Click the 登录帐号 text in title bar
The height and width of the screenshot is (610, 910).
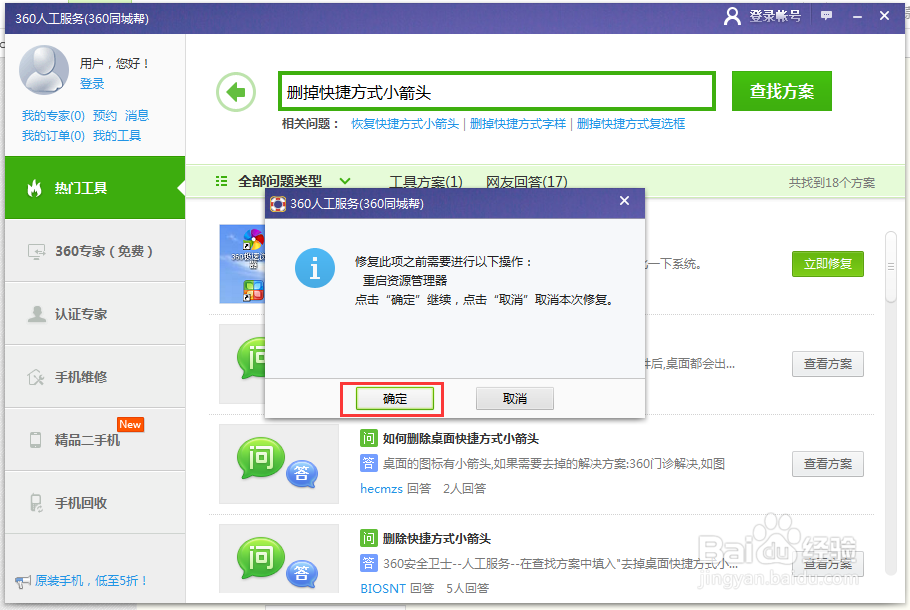point(775,16)
